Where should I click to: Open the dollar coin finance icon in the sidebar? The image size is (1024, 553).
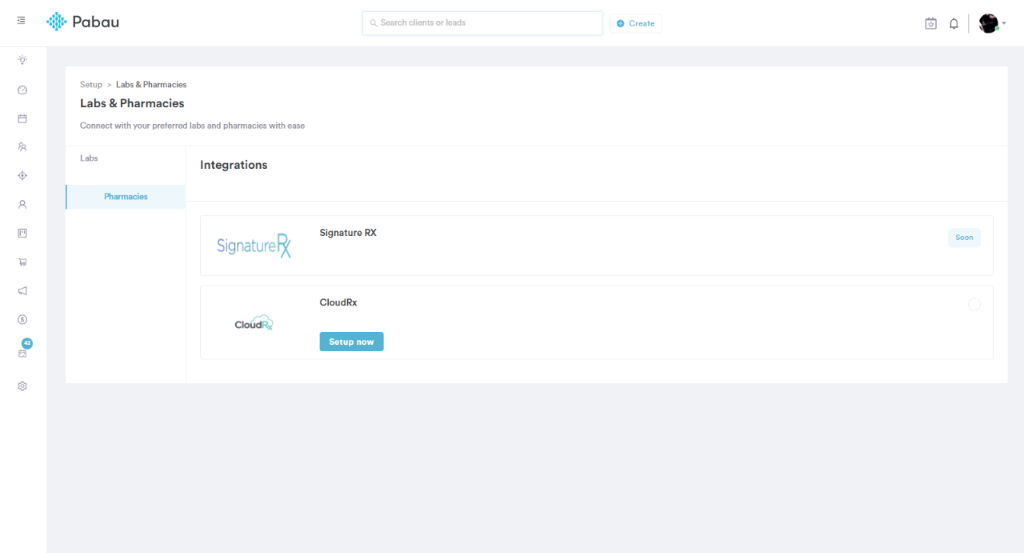point(22,319)
